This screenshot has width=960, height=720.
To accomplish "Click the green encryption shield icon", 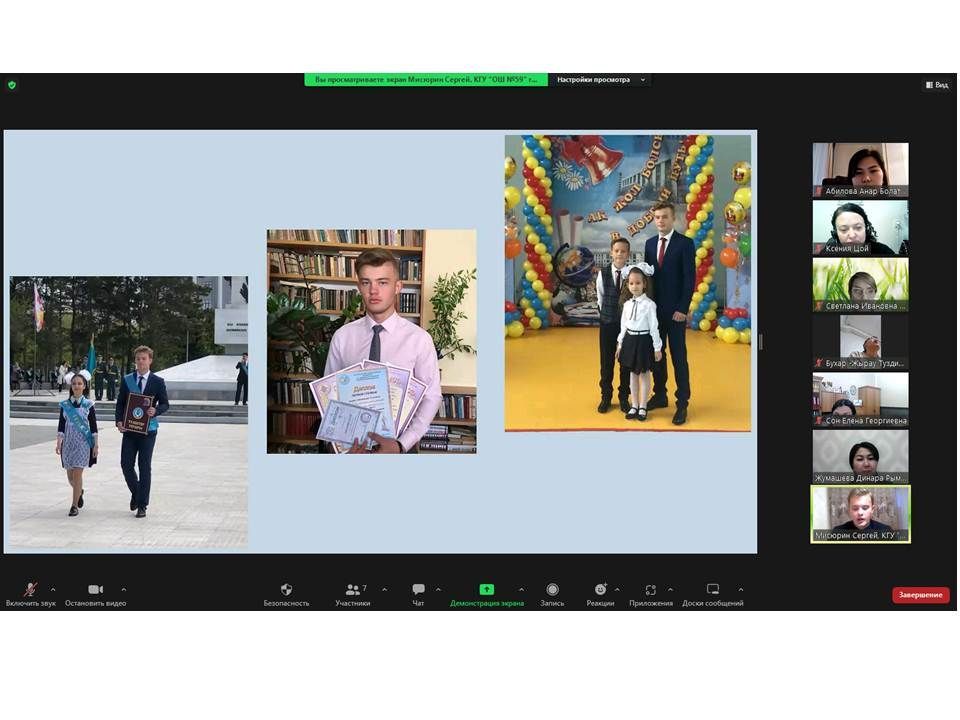I will pyautogui.click(x=12, y=85).
